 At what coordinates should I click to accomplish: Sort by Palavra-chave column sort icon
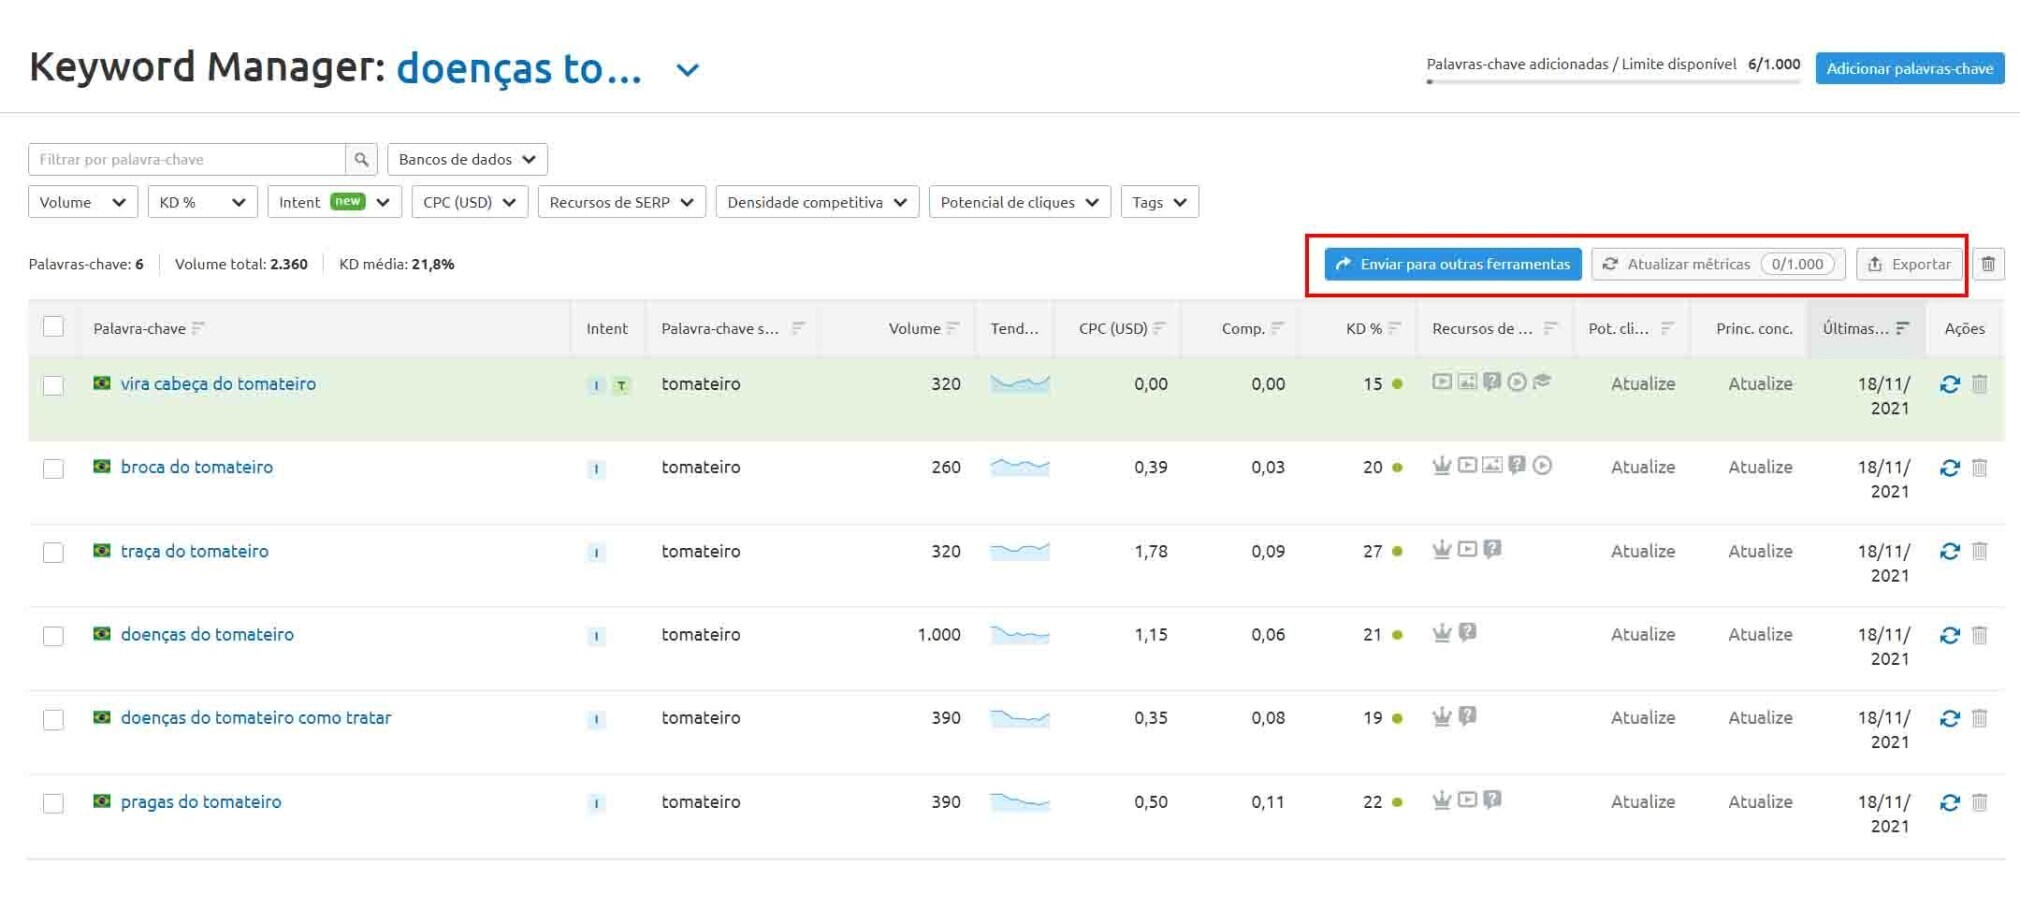click(x=198, y=328)
